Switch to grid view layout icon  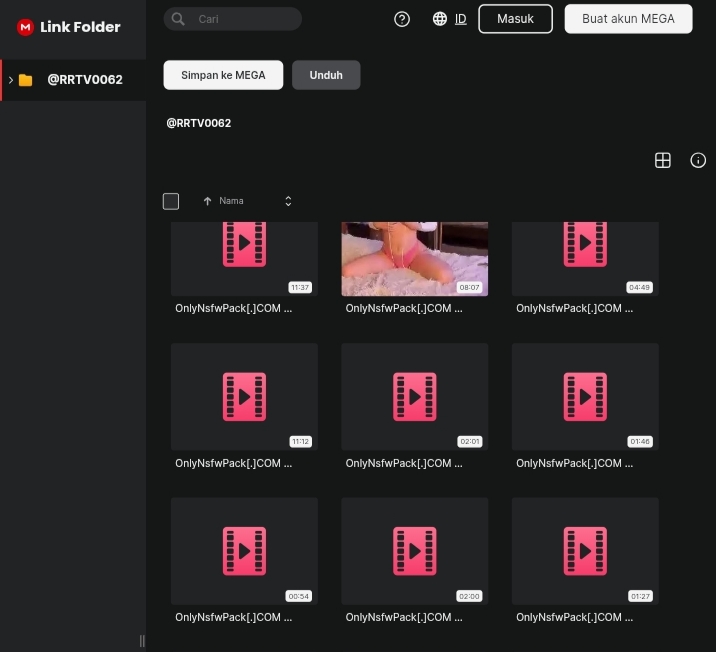click(663, 160)
